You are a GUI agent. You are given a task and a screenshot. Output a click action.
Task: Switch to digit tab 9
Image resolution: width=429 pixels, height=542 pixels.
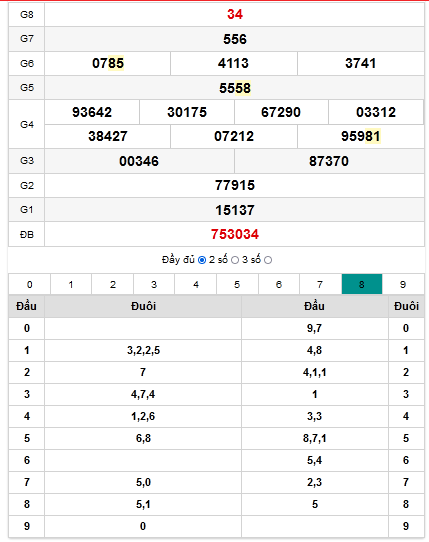403,284
